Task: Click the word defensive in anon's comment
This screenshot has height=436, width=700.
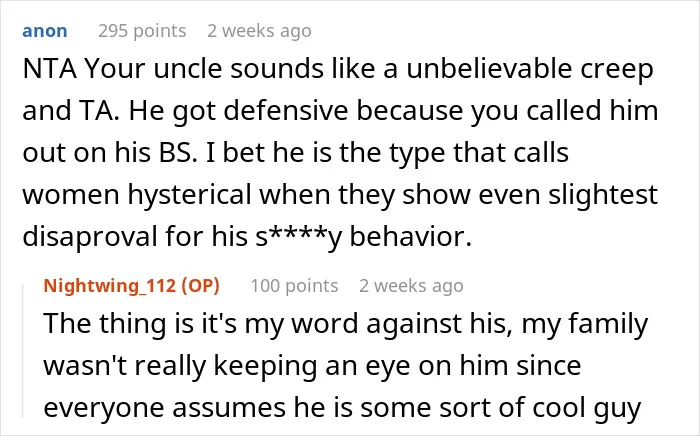Action: [286, 111]
